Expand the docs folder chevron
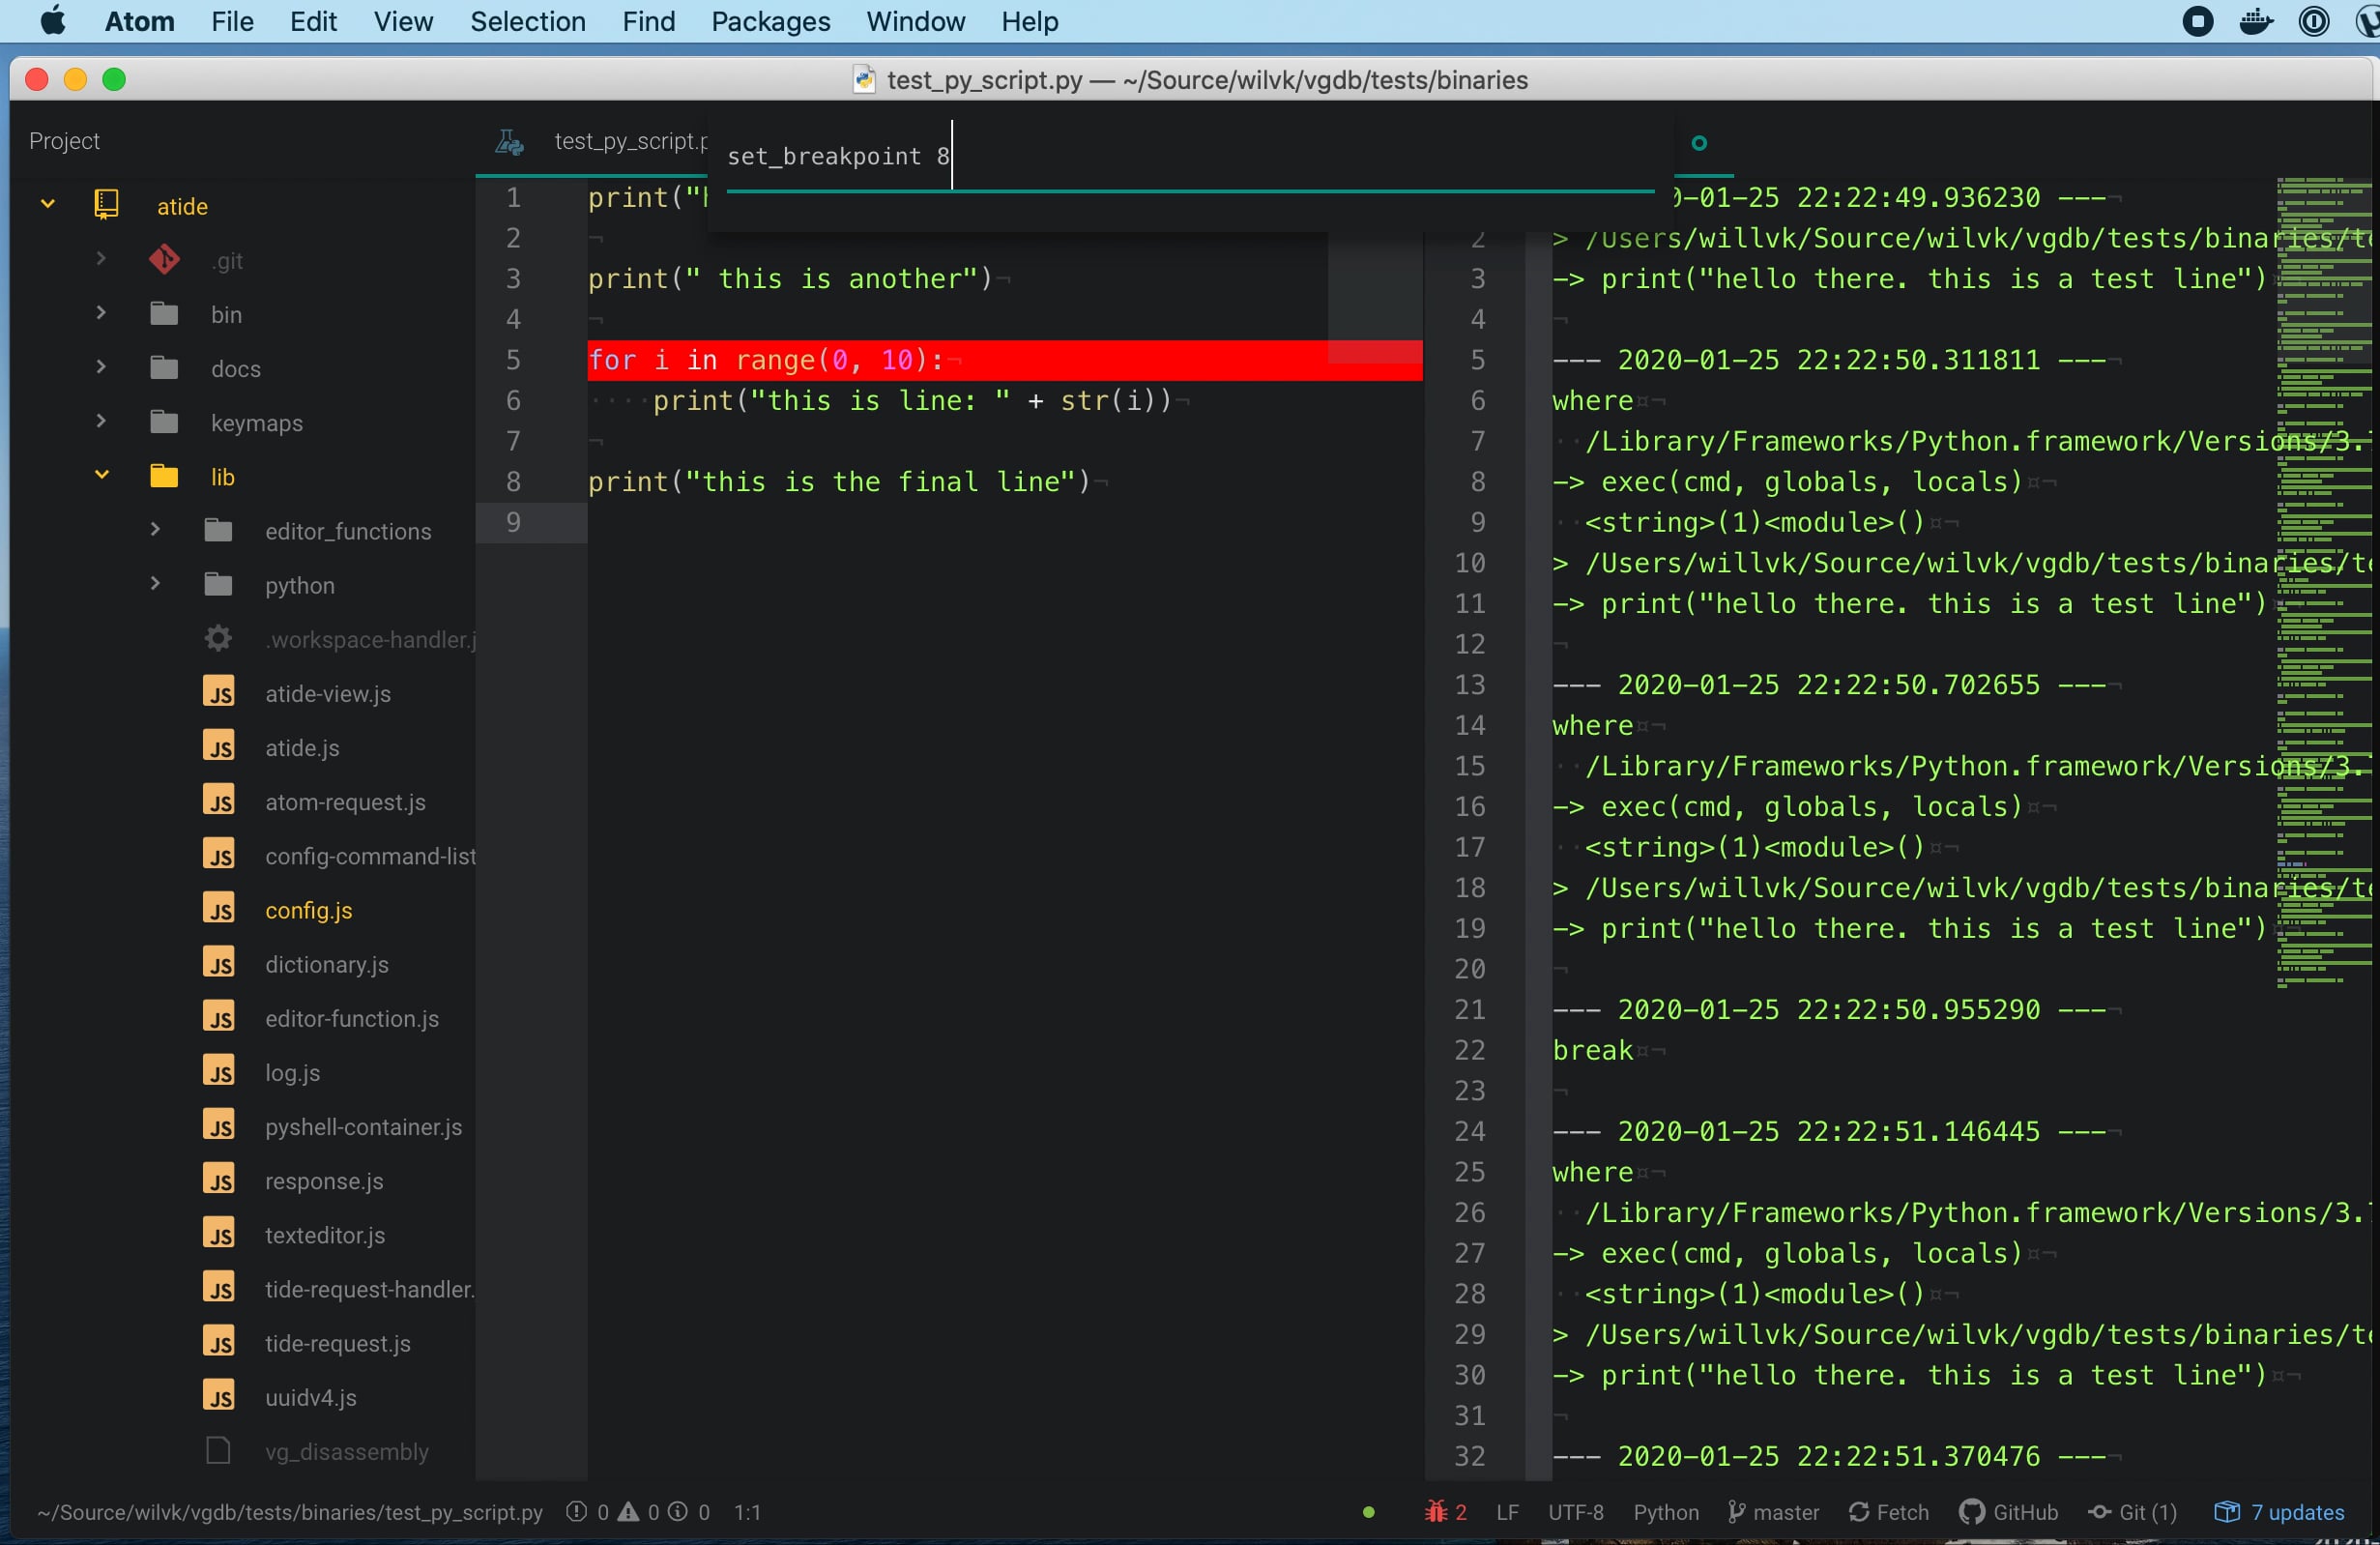The image size is (2380, 1545). click(x=101, y=367)
